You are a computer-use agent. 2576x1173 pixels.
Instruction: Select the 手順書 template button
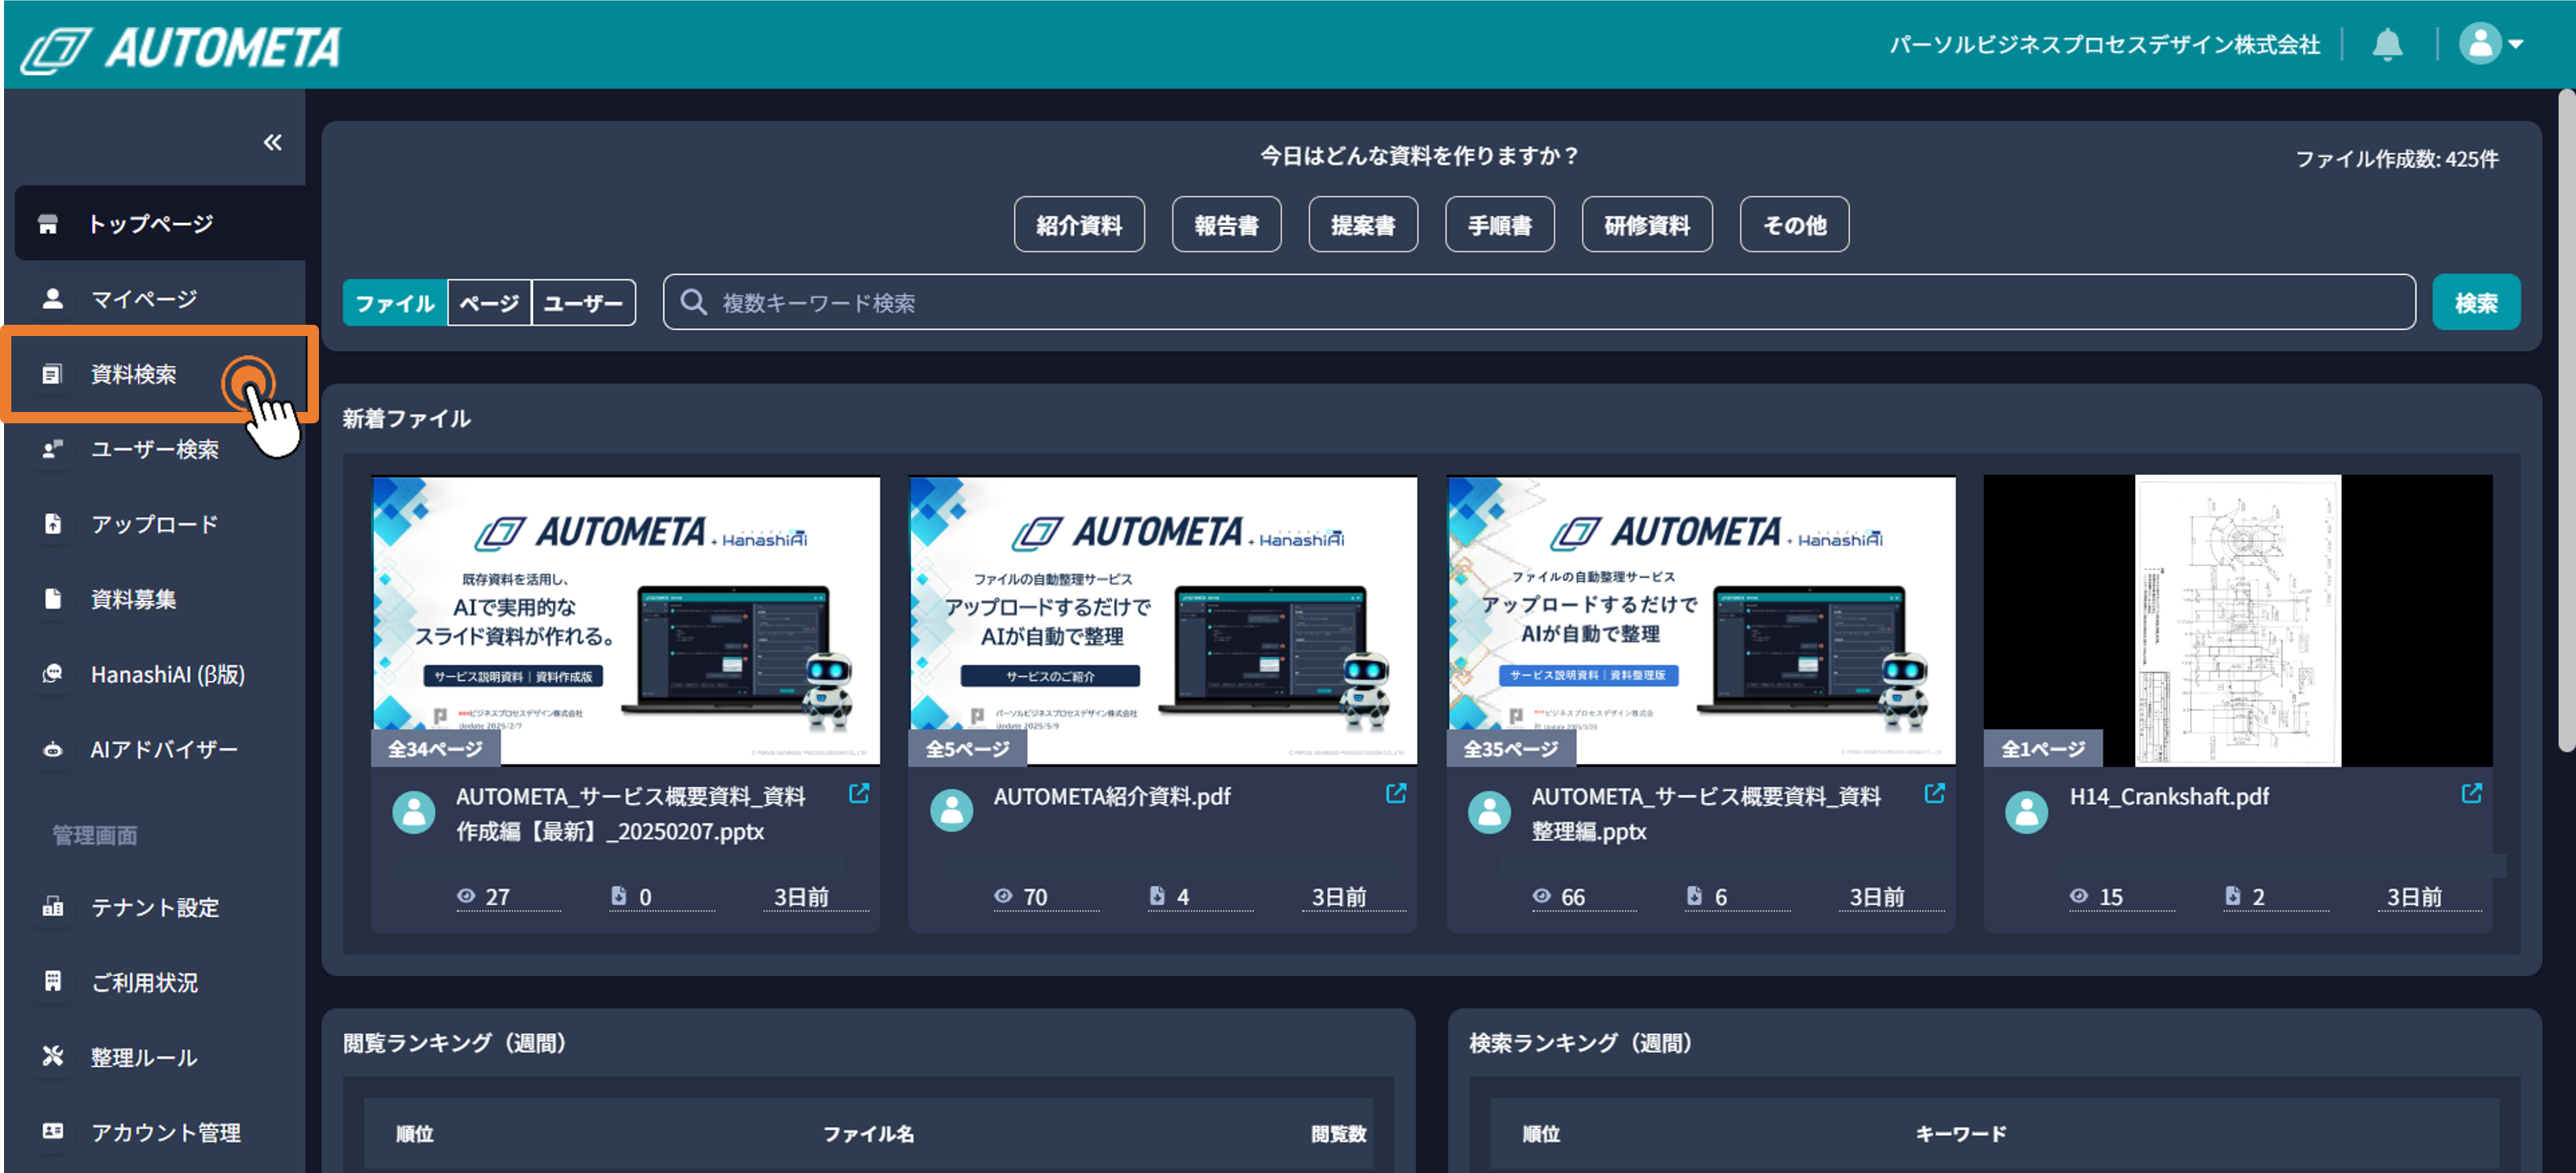(x=1499, y=225)
